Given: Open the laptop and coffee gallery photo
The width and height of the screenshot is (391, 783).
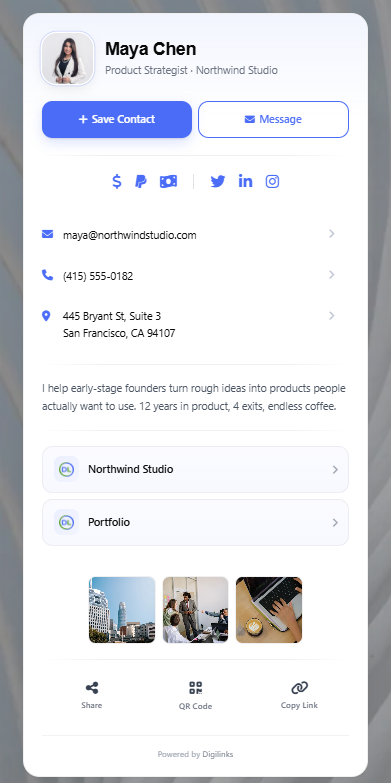Looking at the screenshot, I should pos(269,610).
